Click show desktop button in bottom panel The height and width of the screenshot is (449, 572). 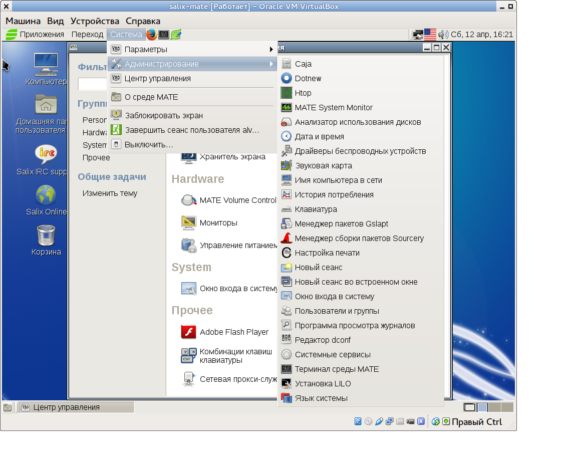tap(8, 407)
